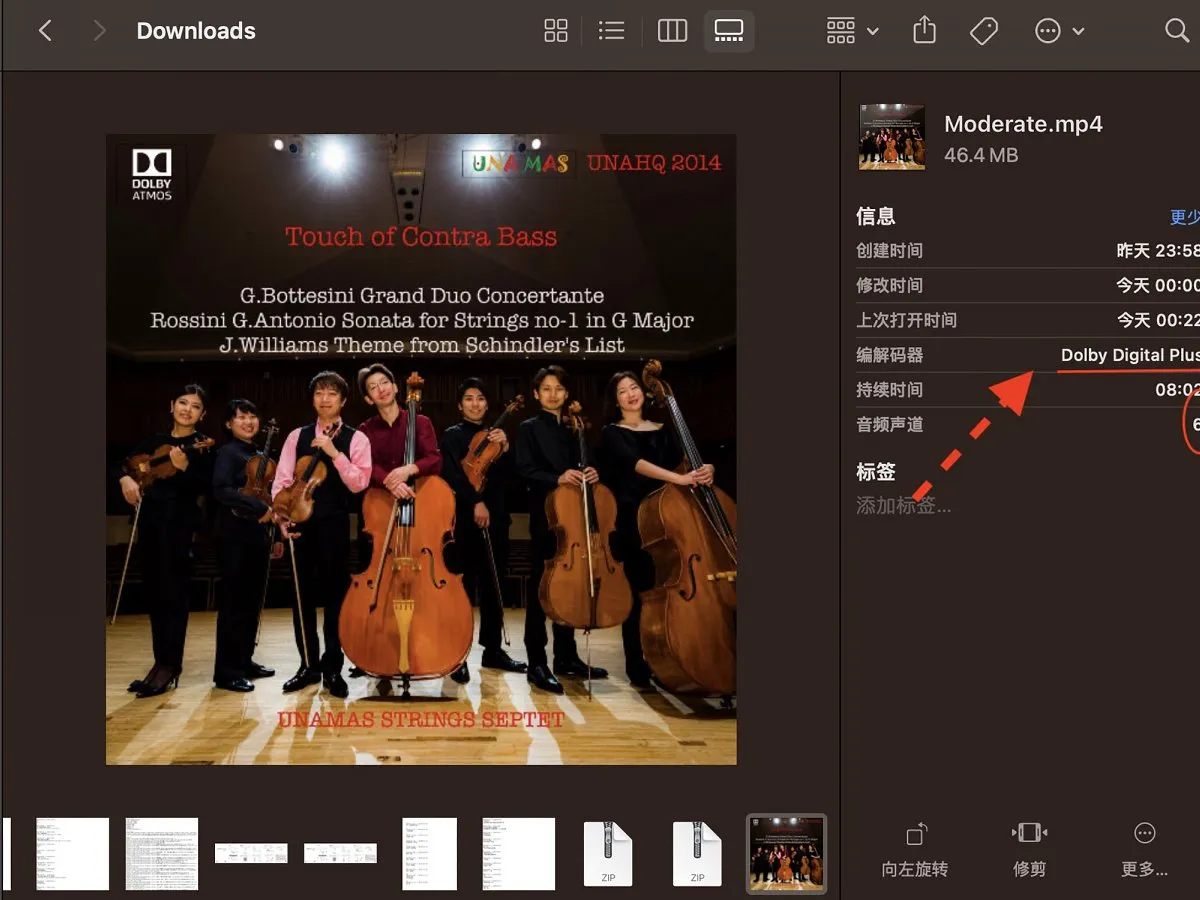Click the large album cover preview
The image size is (1200, 900).
421,449
